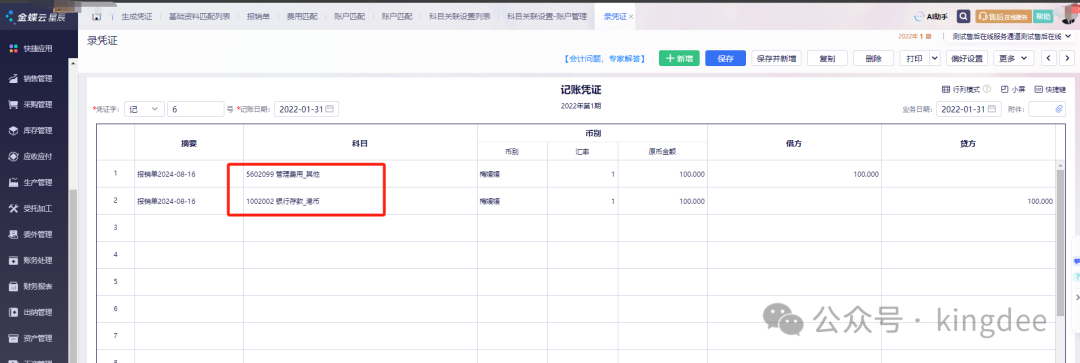Click the search magnifier icon in header
The height and width of the screenshot is (363, 1080).
click(964, 16)
